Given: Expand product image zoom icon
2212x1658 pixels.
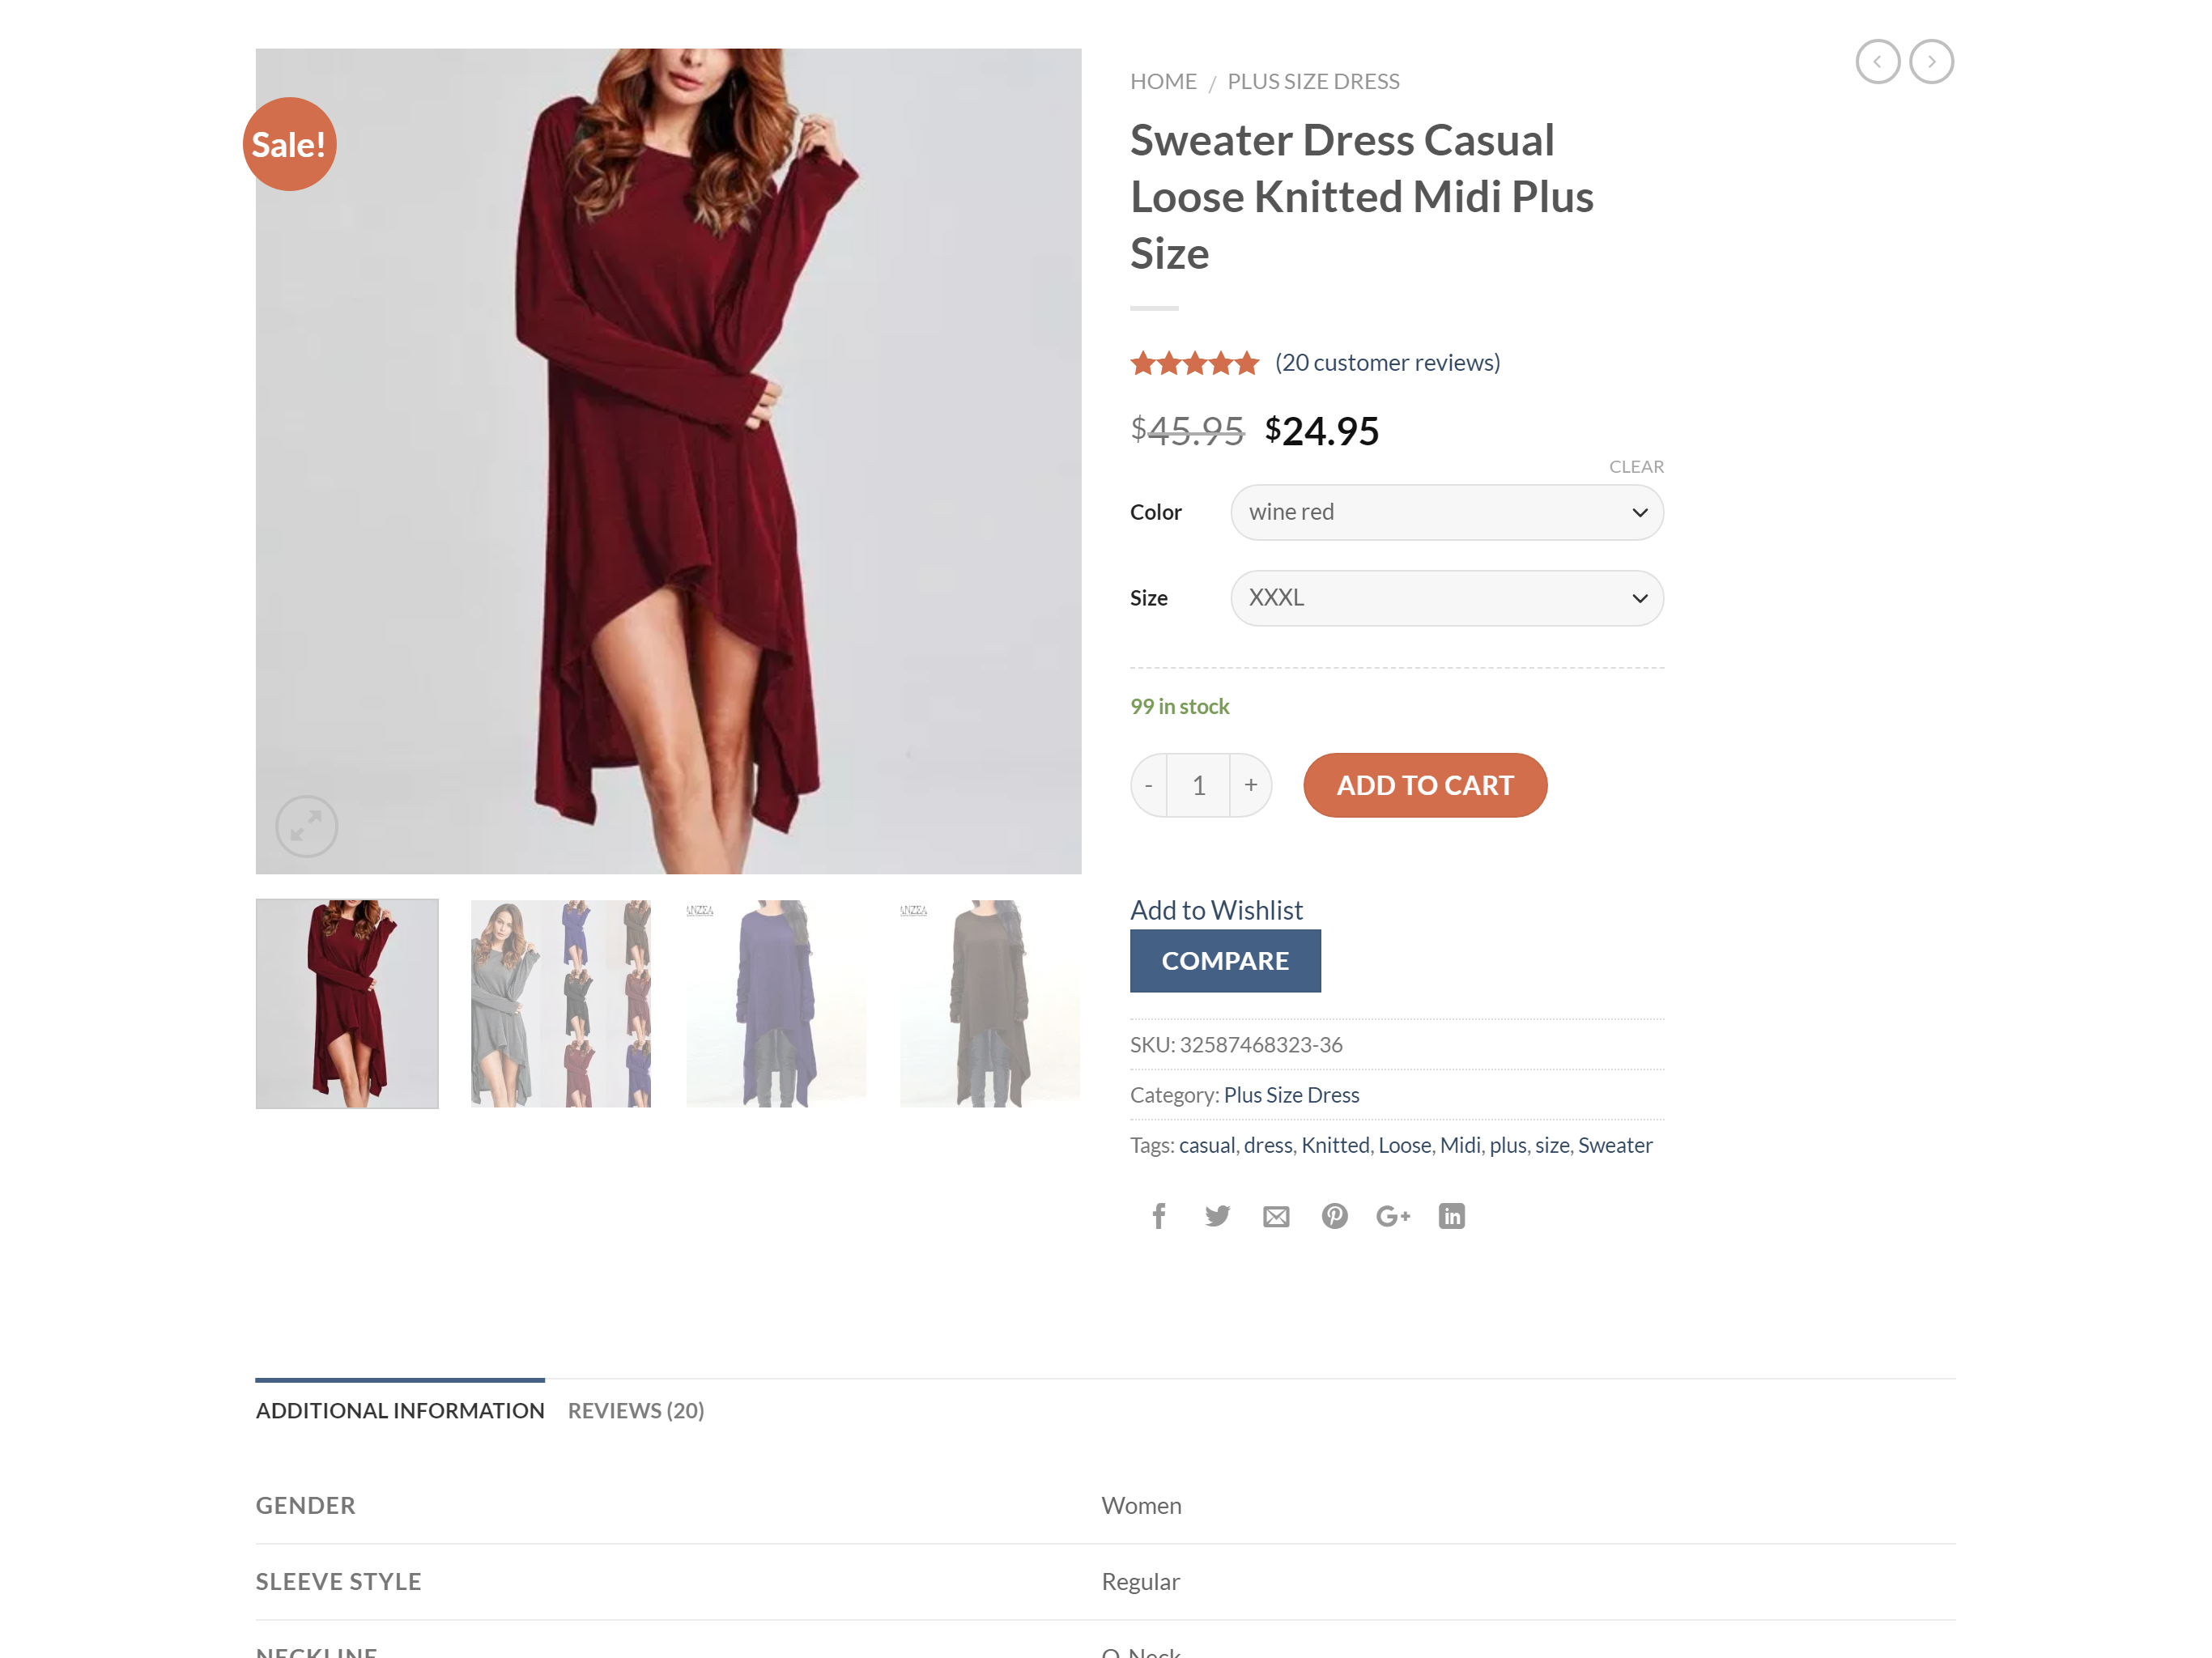Looking at the screenshot, I should 306,826.
